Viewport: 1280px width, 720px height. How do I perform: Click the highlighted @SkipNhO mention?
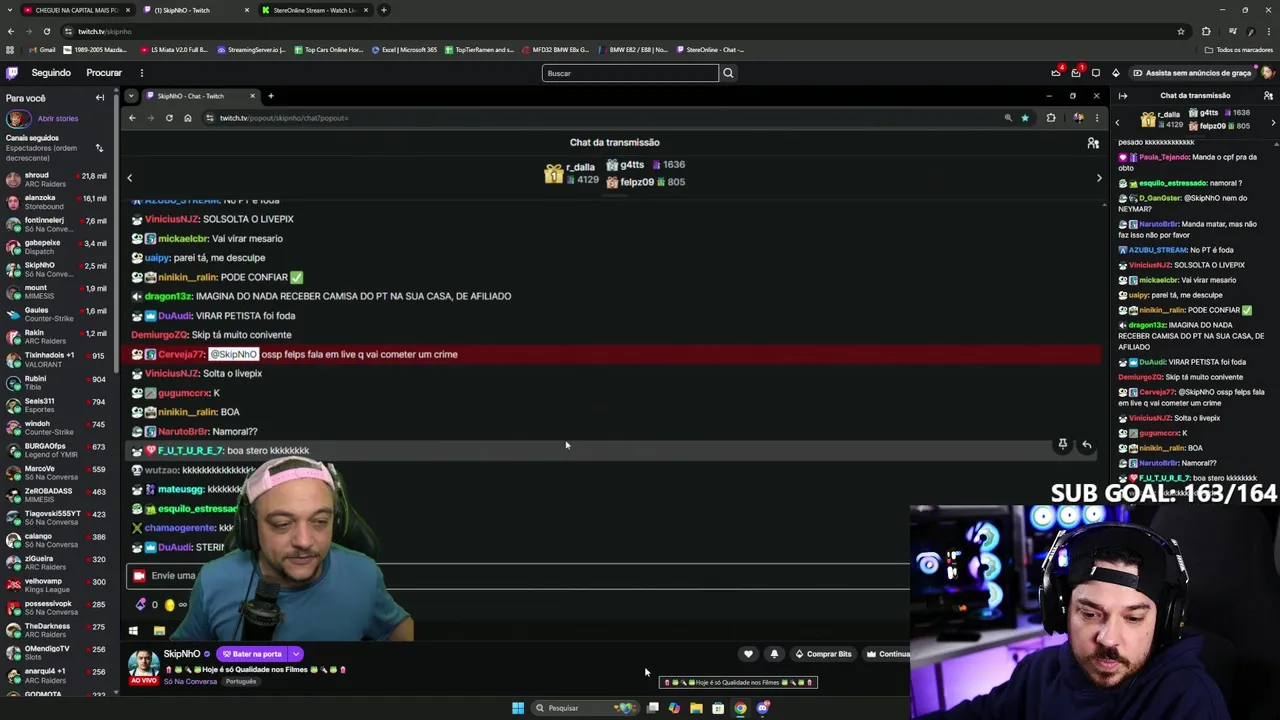coord(233,354)
